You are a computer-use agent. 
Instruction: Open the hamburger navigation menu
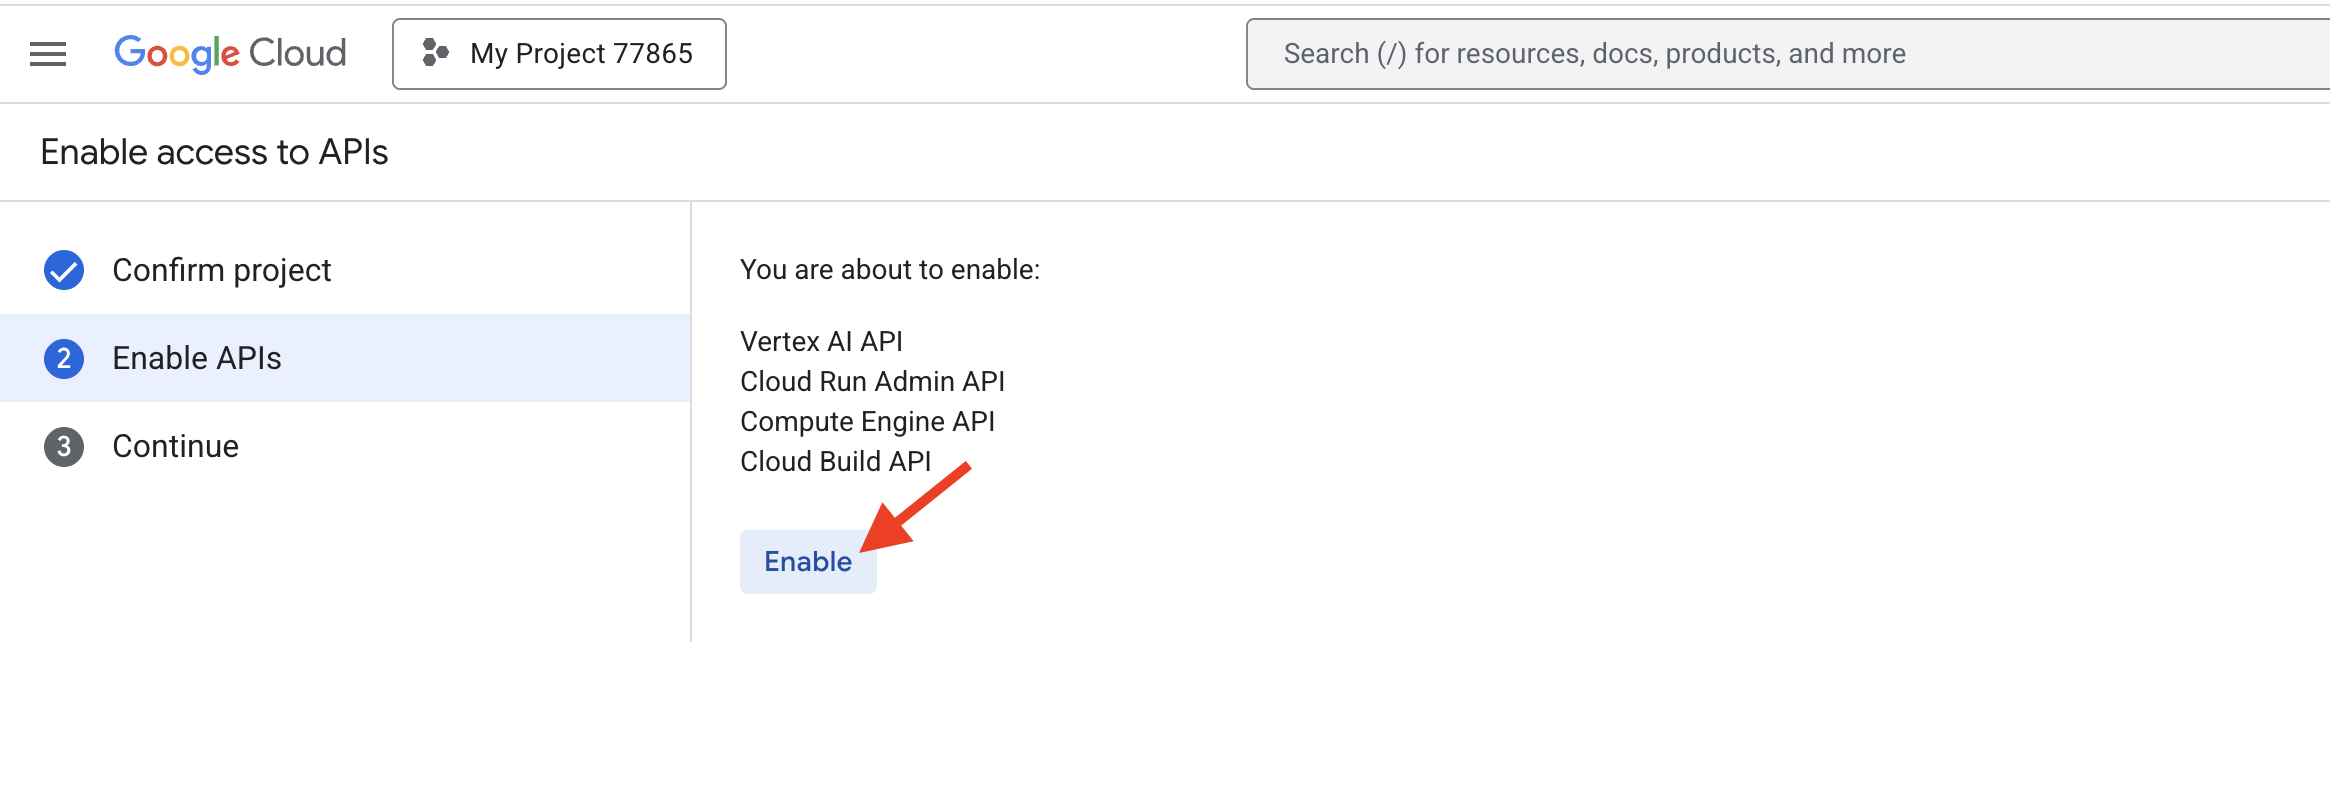point(48,54)
